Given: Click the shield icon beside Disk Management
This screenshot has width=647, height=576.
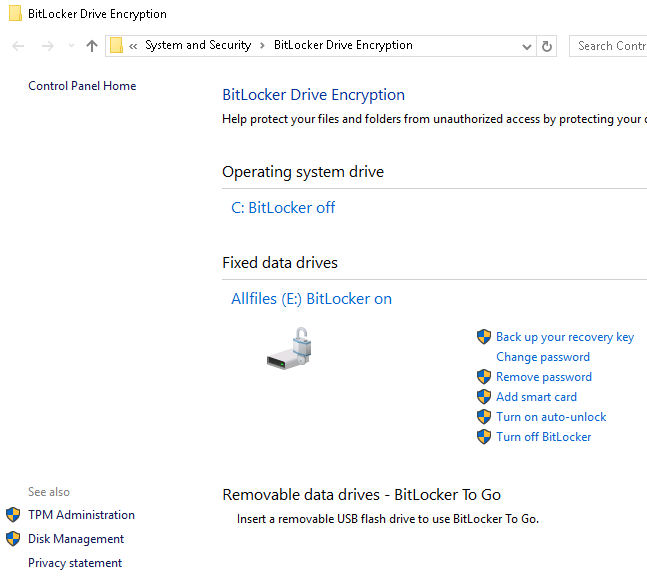Looking at the screenshot, I should point(13,539).
